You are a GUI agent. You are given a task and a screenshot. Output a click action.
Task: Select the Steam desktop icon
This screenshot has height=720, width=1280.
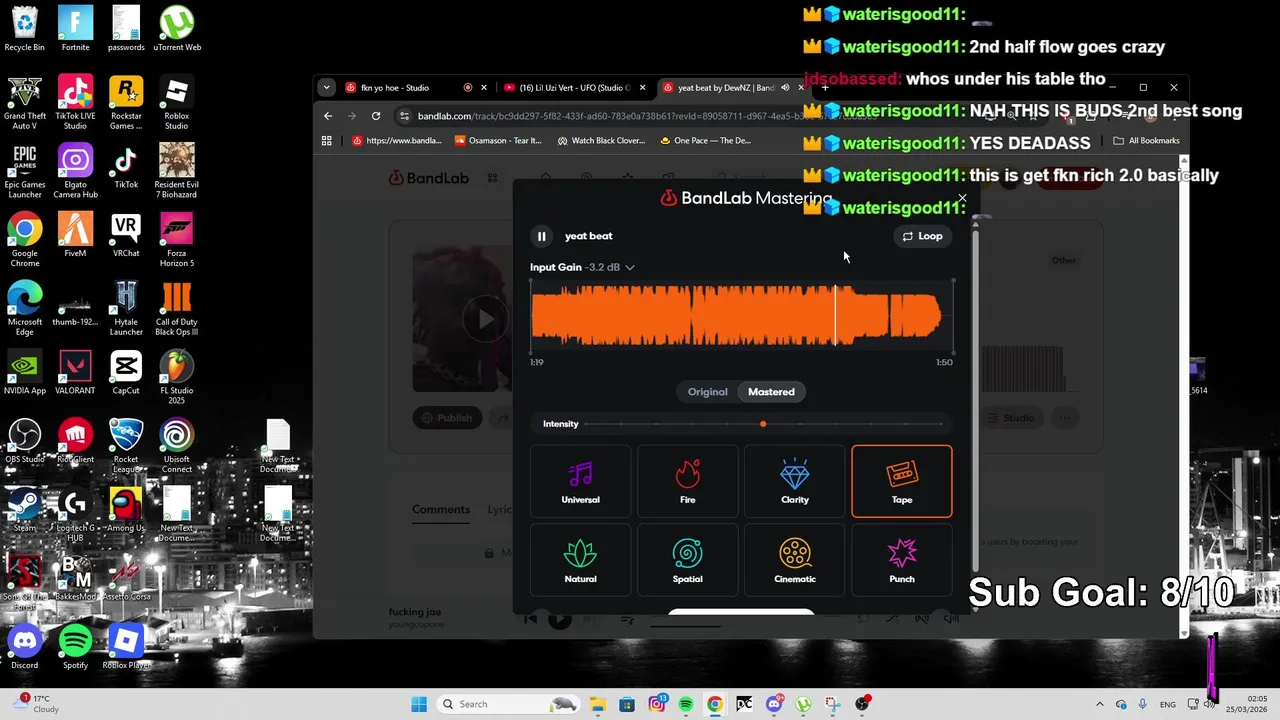click(25, 509)
